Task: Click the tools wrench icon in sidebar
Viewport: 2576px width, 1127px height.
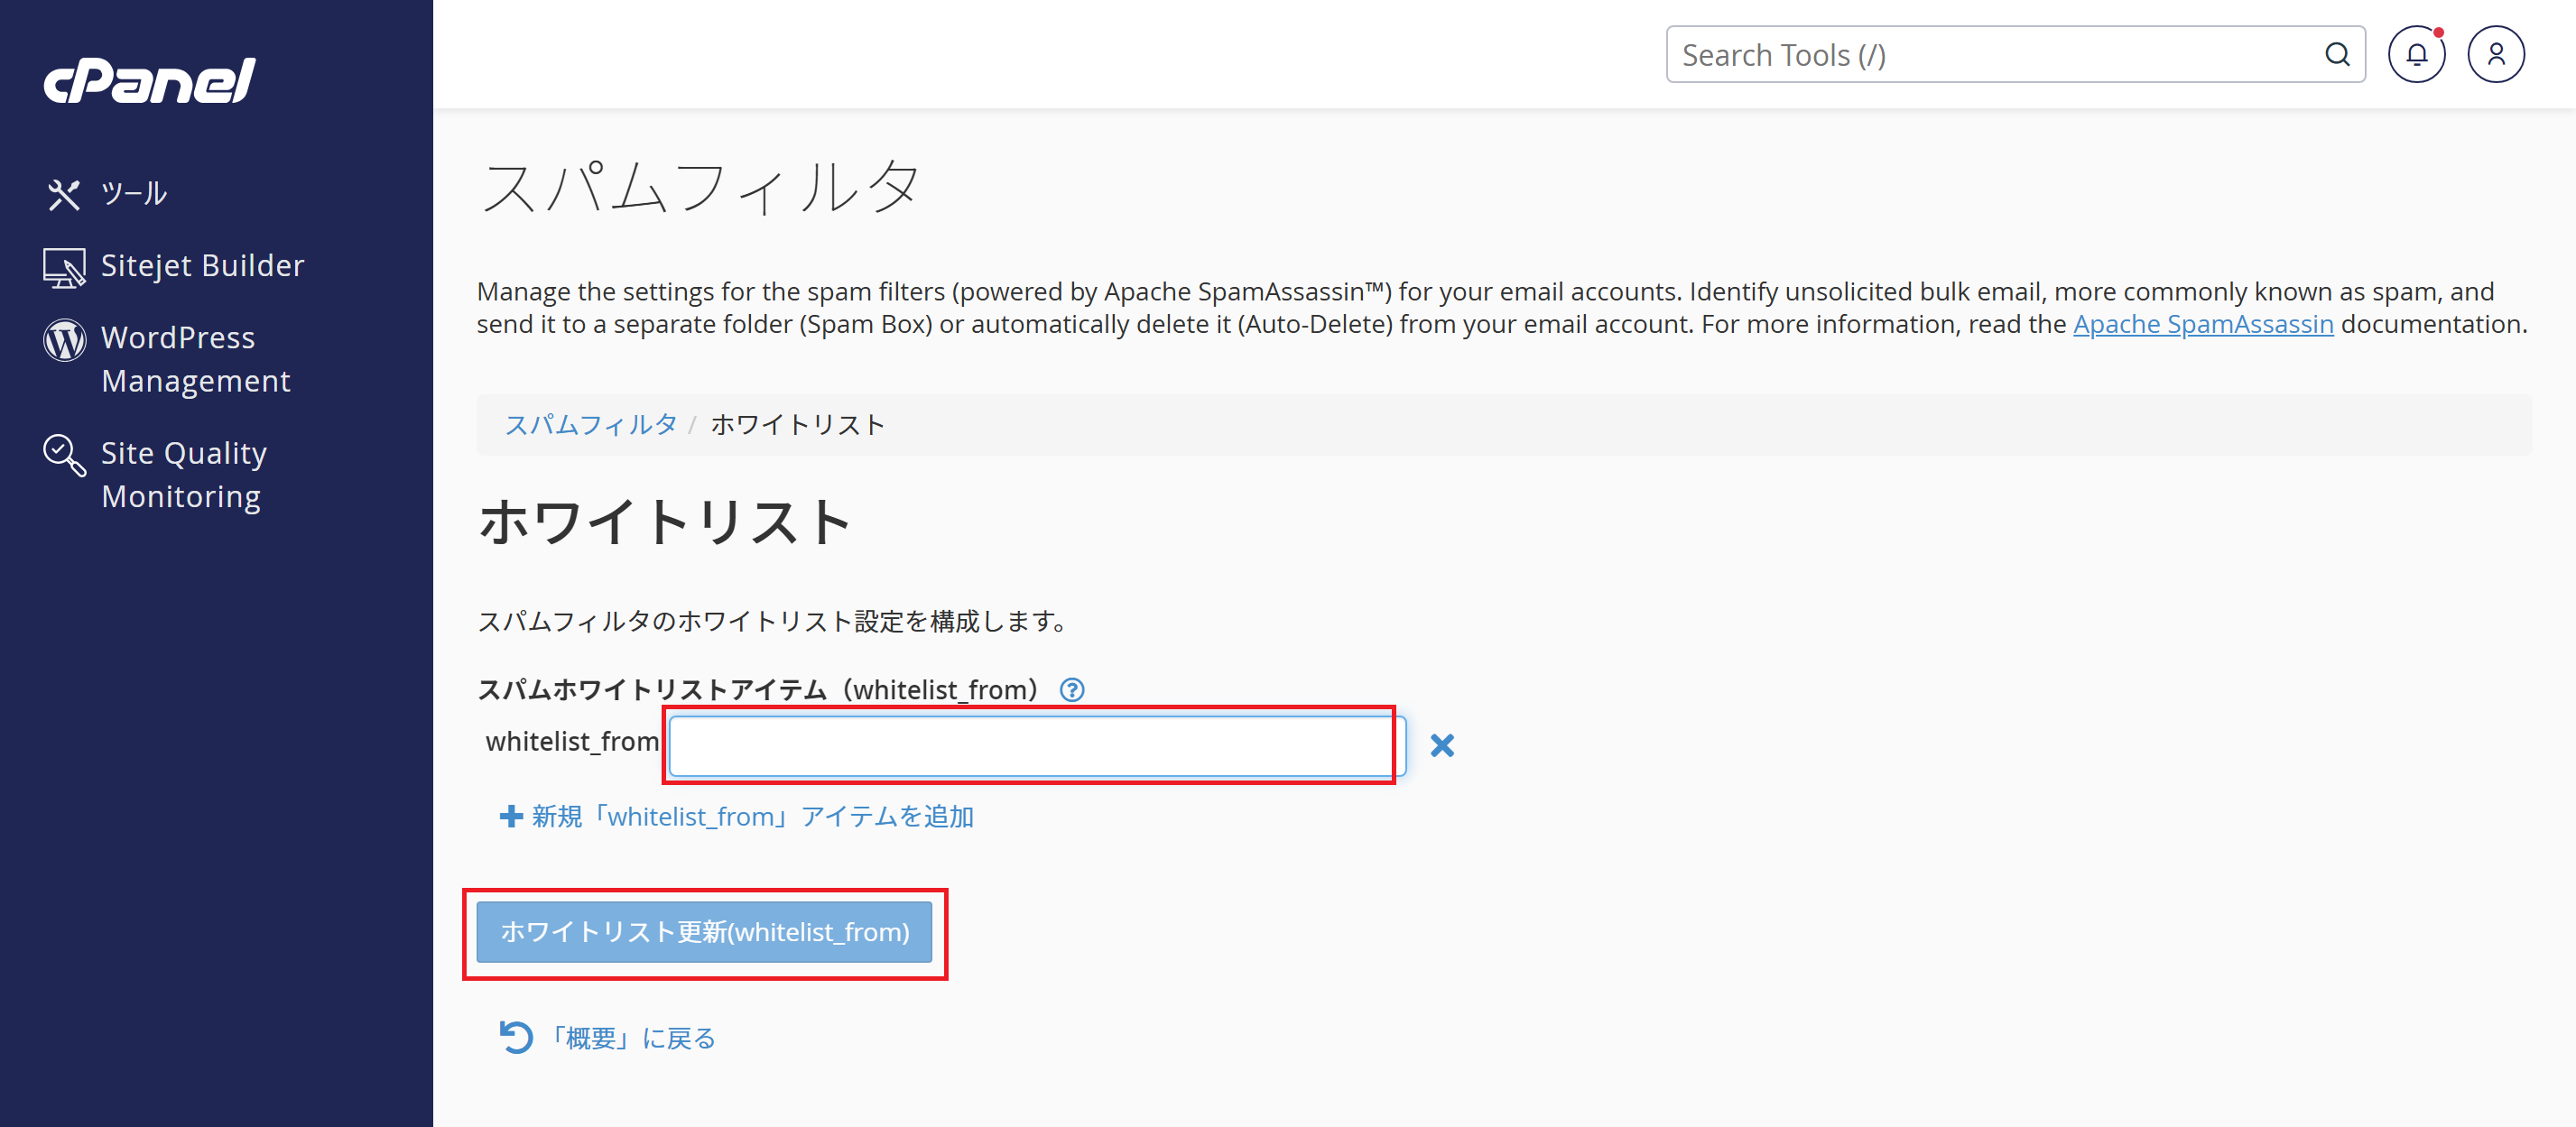Action: tap(64, 194)
